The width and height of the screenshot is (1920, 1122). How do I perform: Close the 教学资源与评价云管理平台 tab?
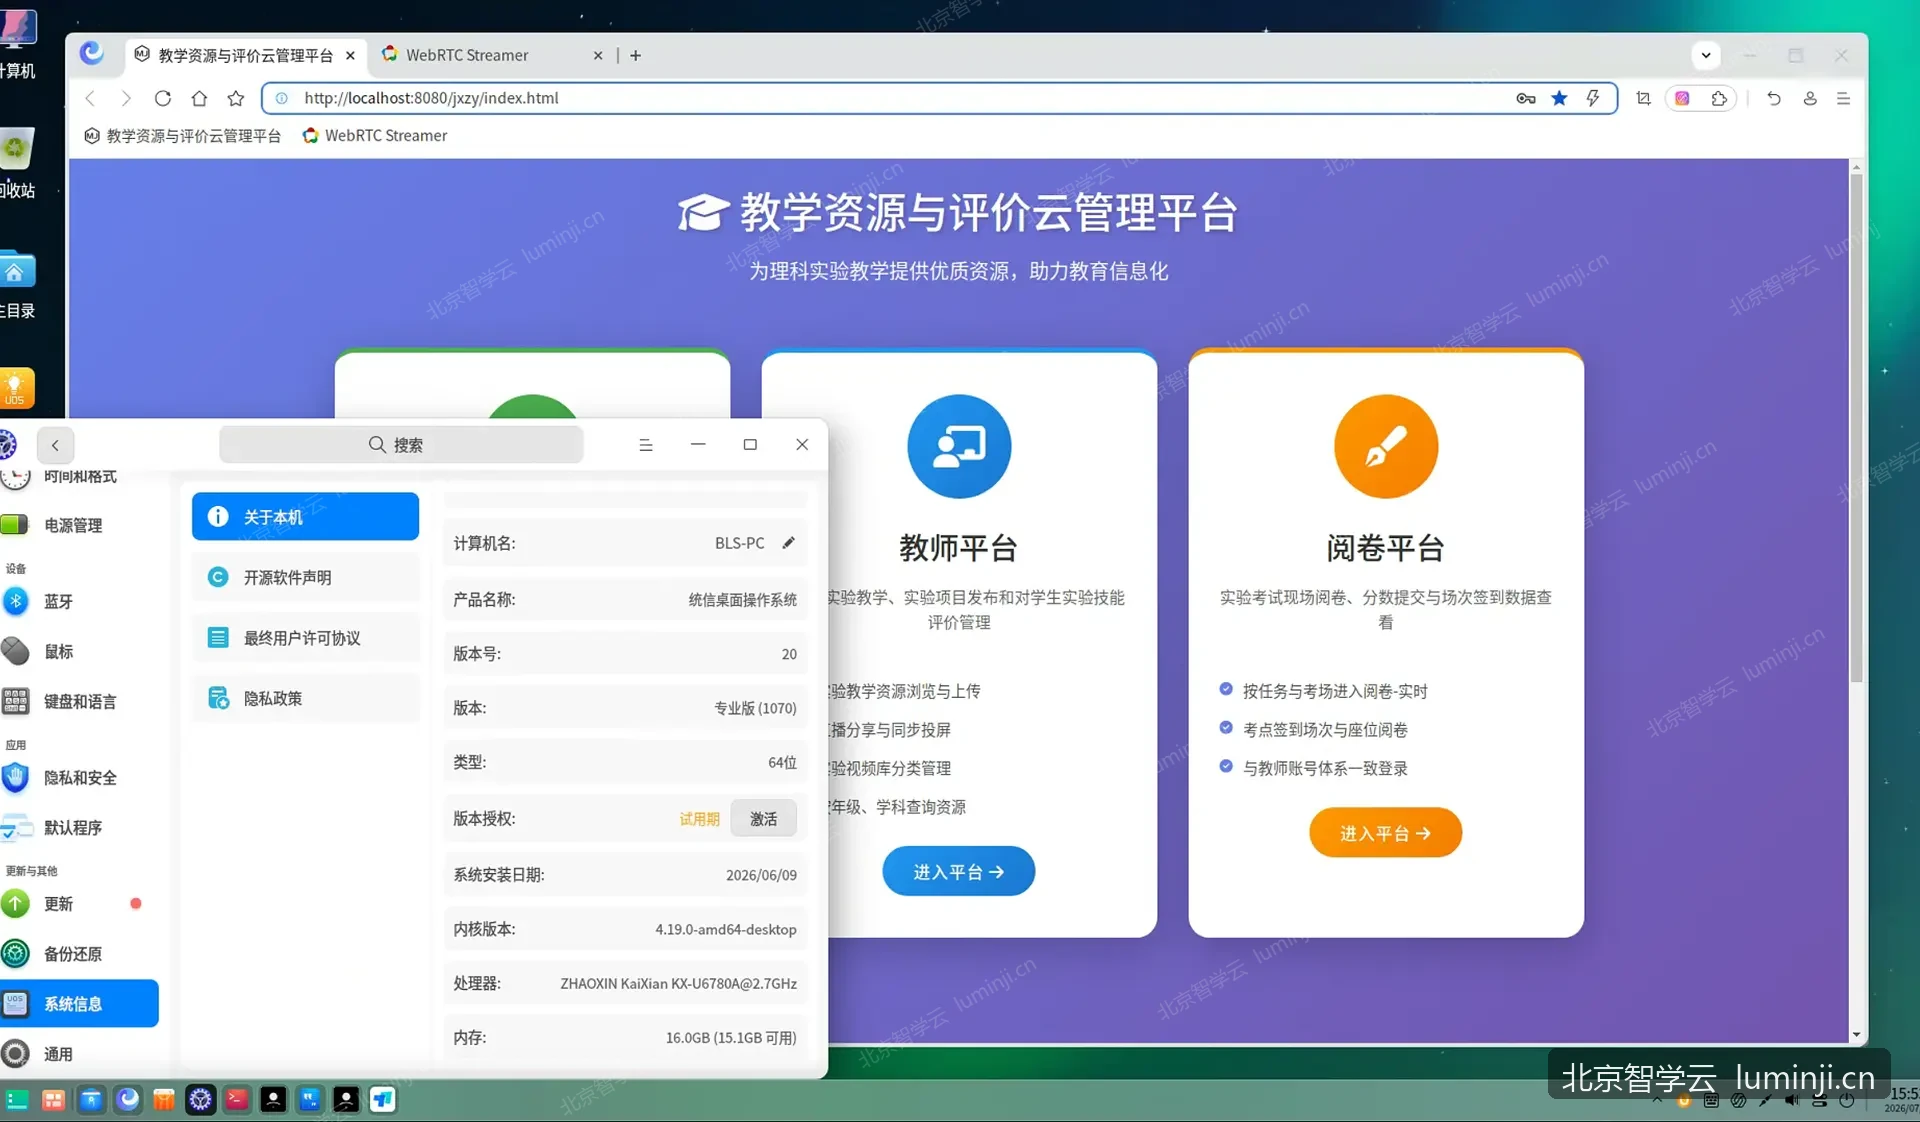pyautogui.click(x=350, y=56)
